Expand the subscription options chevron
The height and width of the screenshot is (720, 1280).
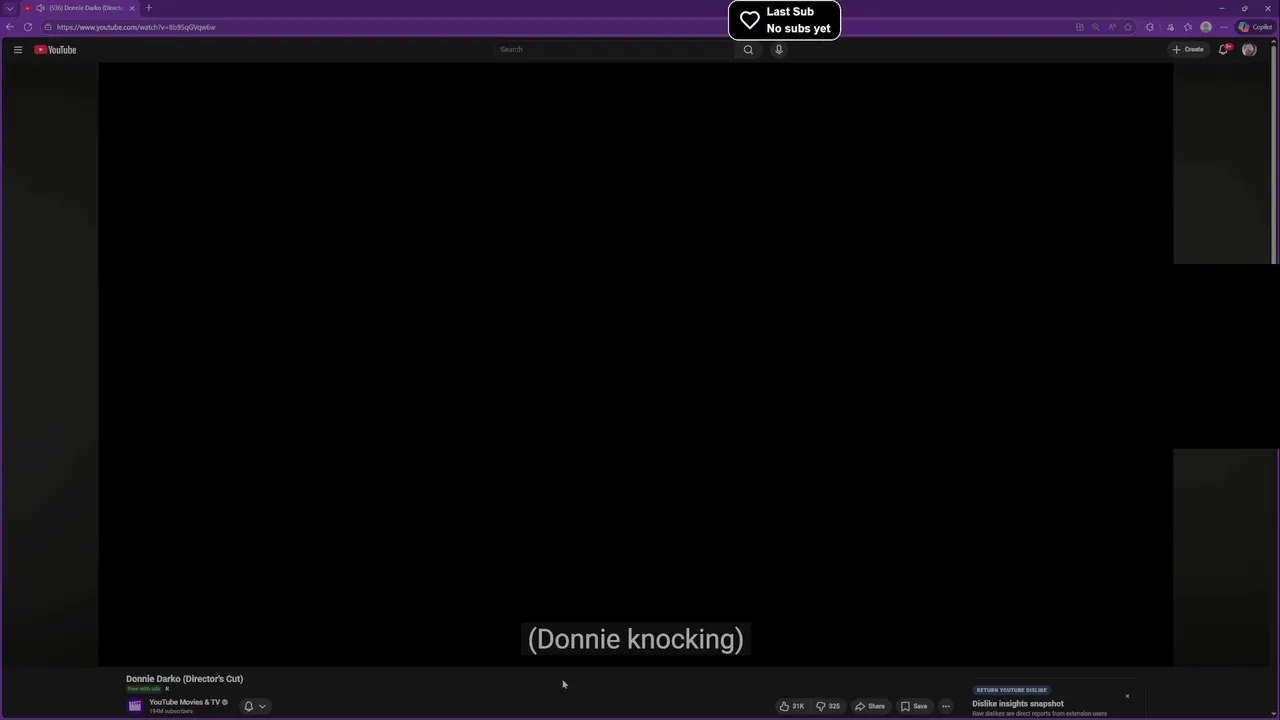pyautogui.click(x=262, y=706)
